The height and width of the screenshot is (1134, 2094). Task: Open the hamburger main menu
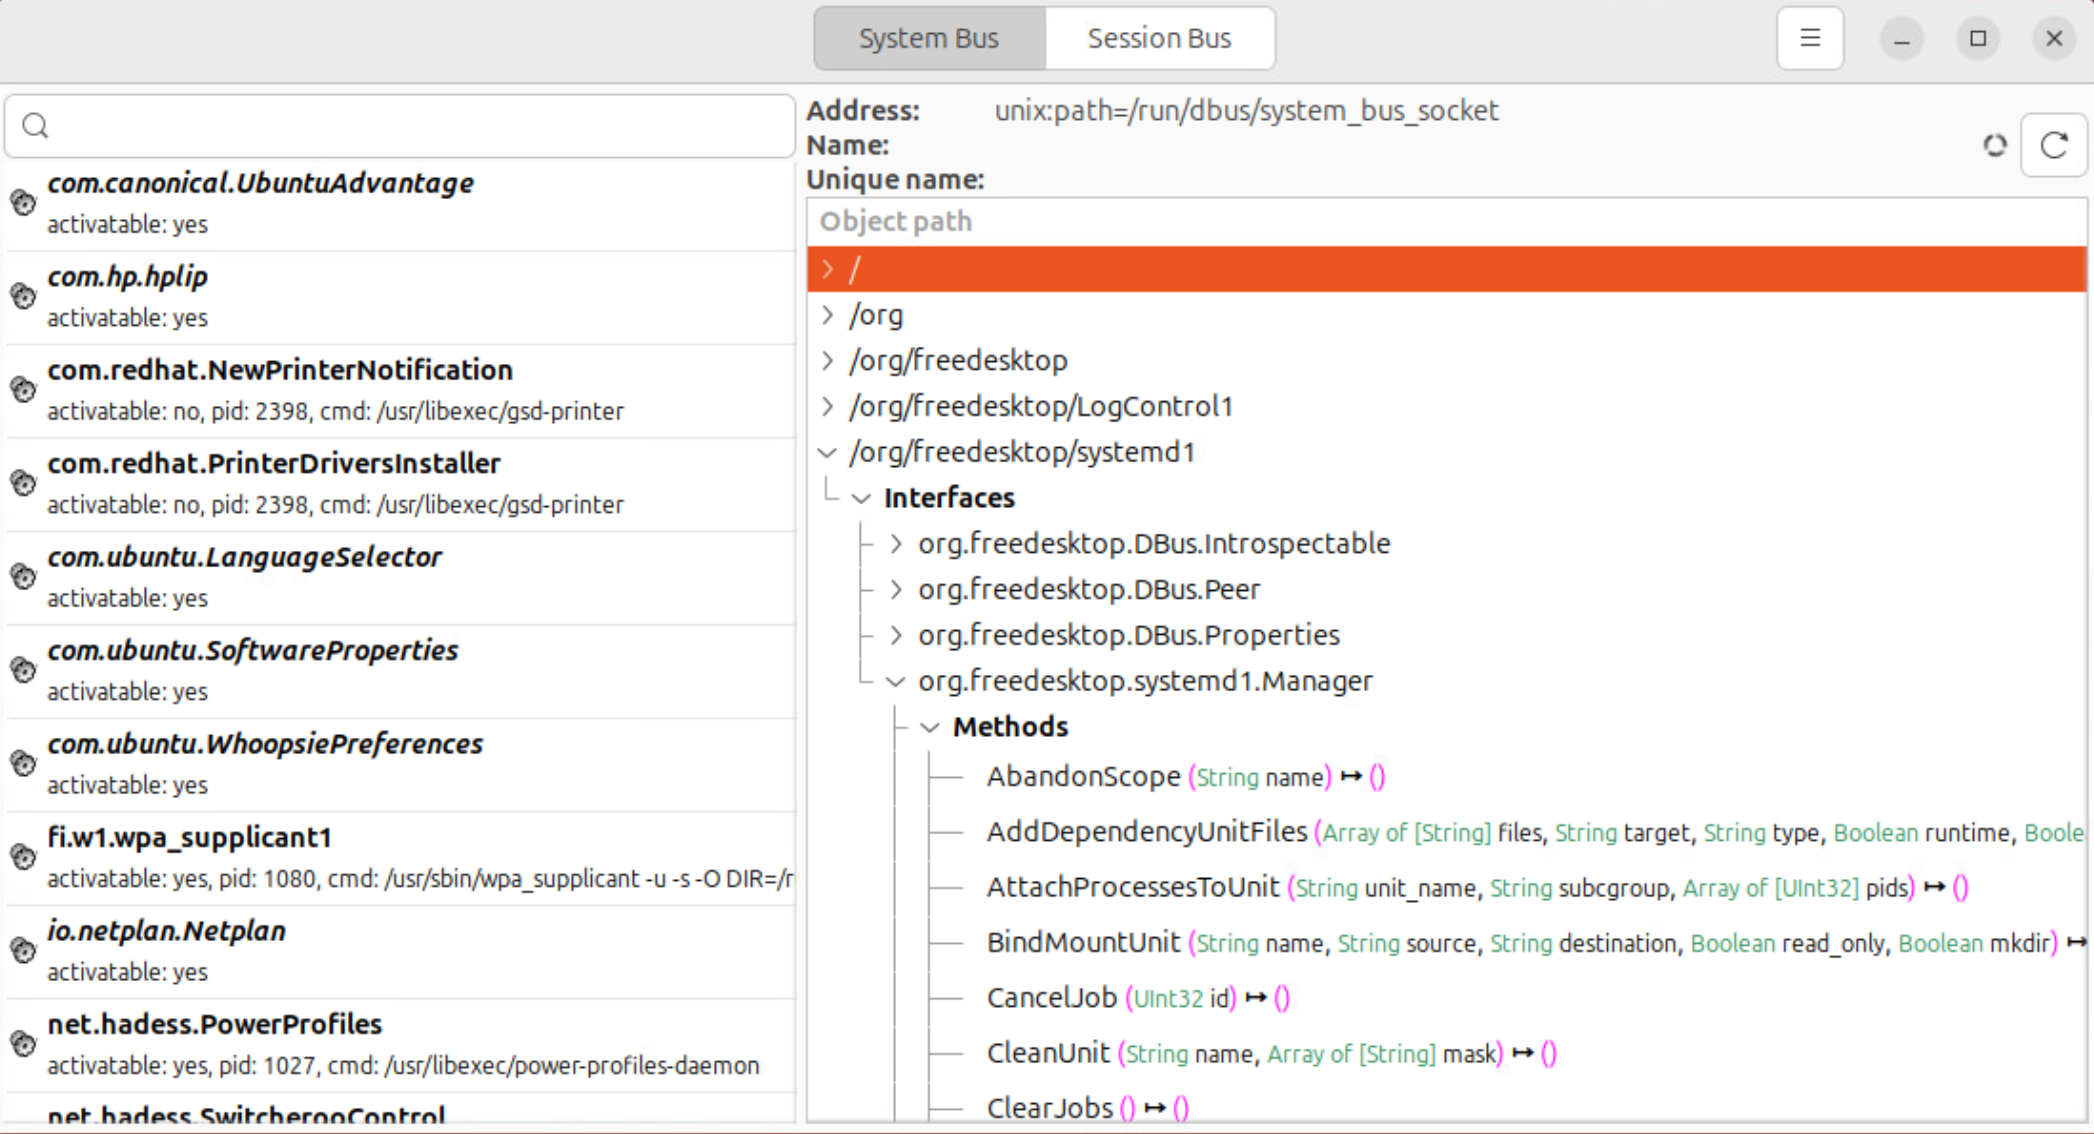click(x=1810, y=38)
